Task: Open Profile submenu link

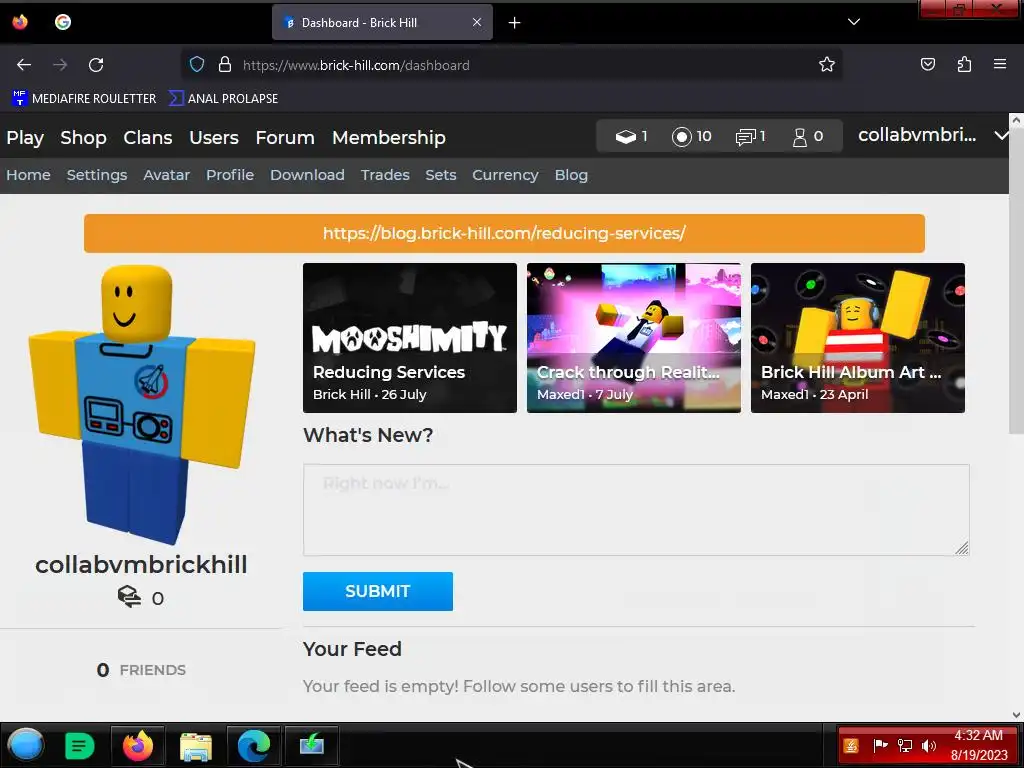Action: [230, 175]
